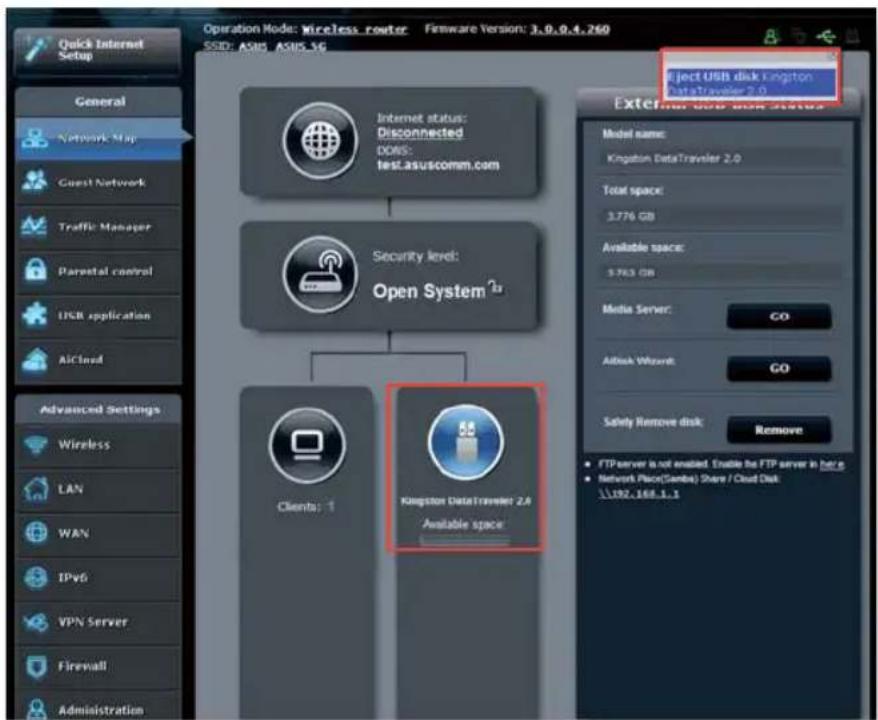Open the WAN settings page

click(x=98, y=533)
